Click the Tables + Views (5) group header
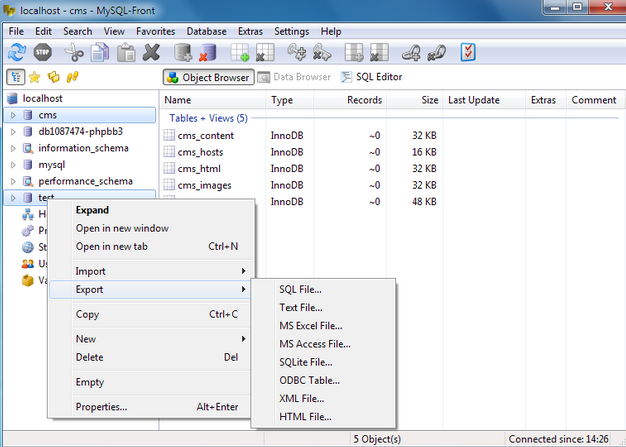 208,118
